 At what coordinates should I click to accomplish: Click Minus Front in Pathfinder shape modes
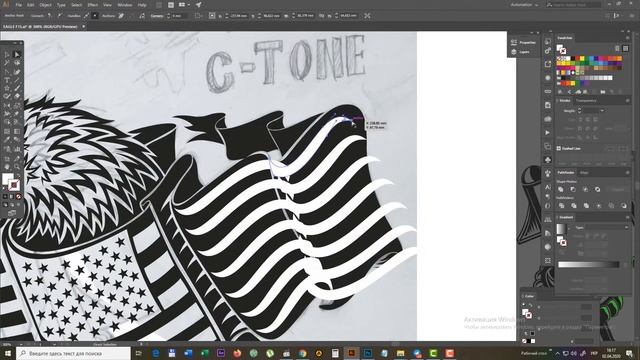pos(573,189)
